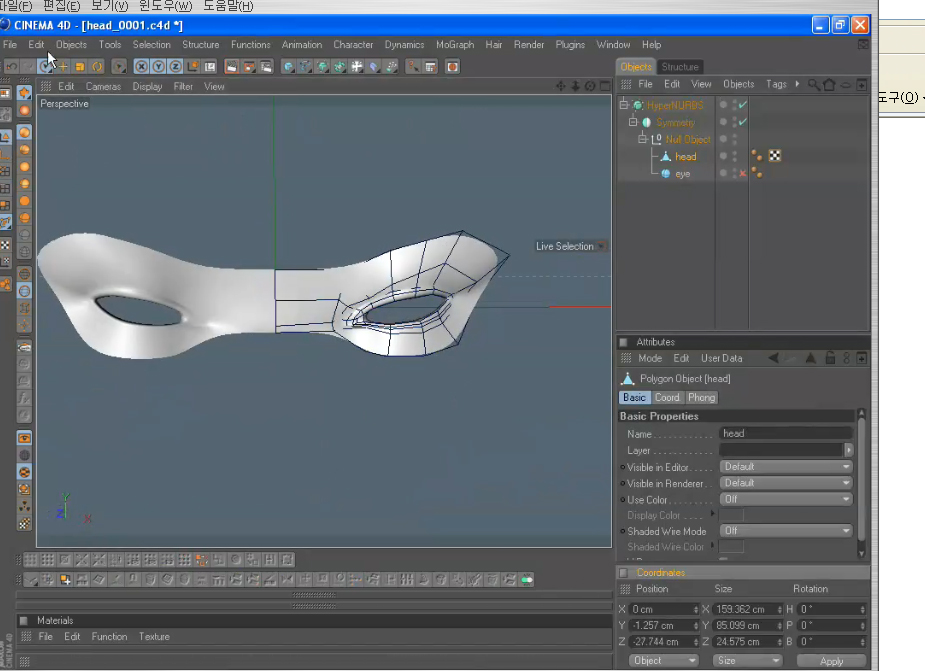Toggle the HyperNURBS enable checkmark
925x671 pixels.
743,105
